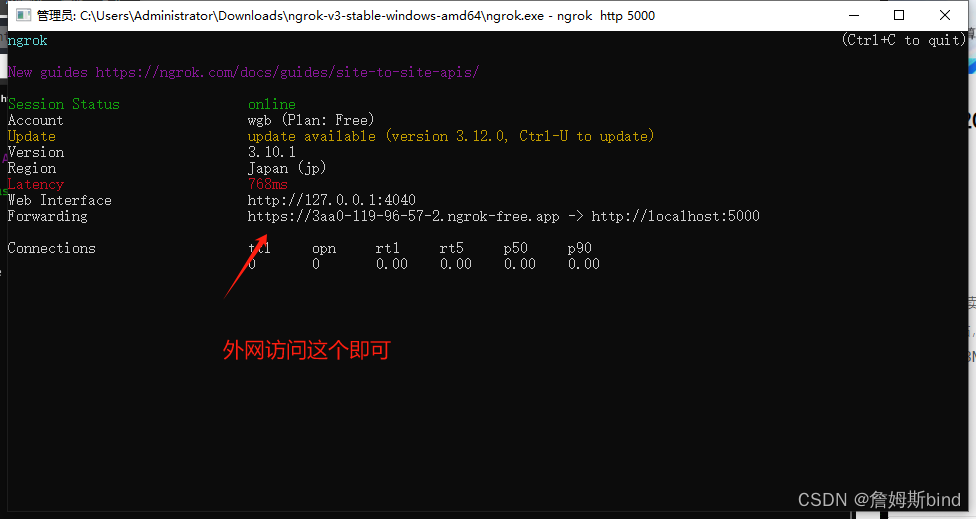Click the 'Connections' label
The width and height of the screenshot is (976, 519).
pos(52,248)
